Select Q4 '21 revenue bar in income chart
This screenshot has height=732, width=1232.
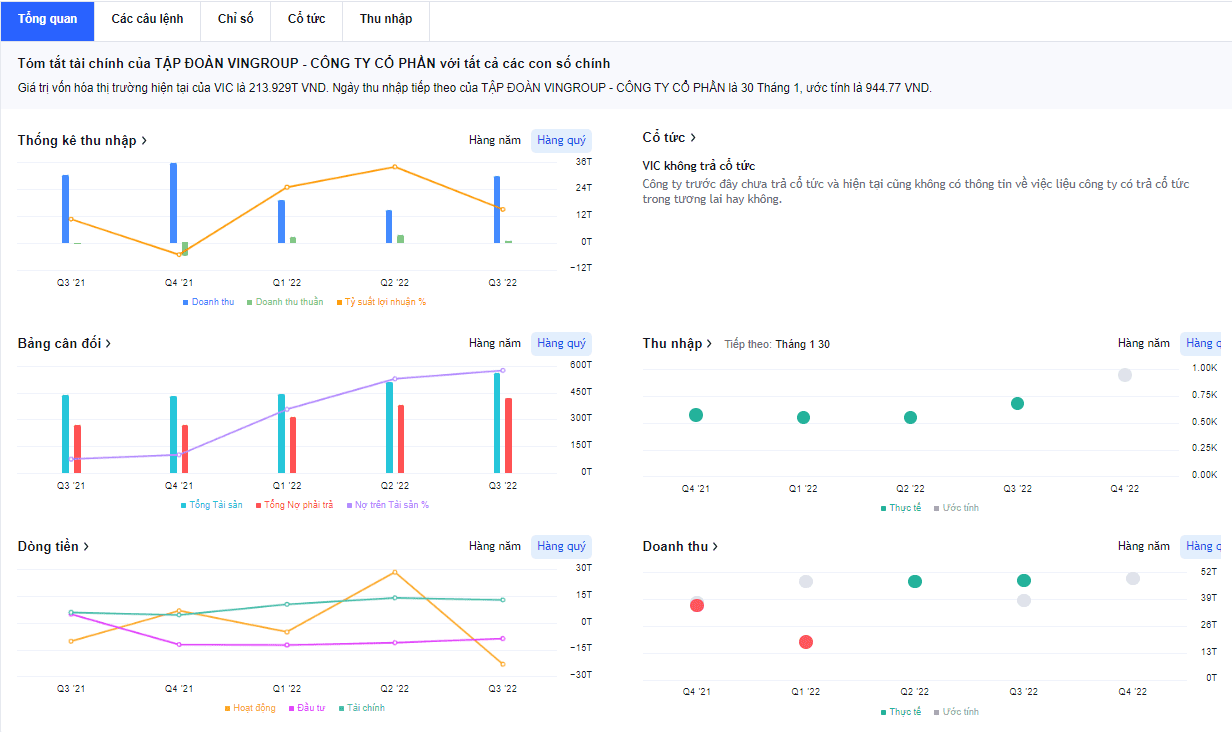(173, 203)
